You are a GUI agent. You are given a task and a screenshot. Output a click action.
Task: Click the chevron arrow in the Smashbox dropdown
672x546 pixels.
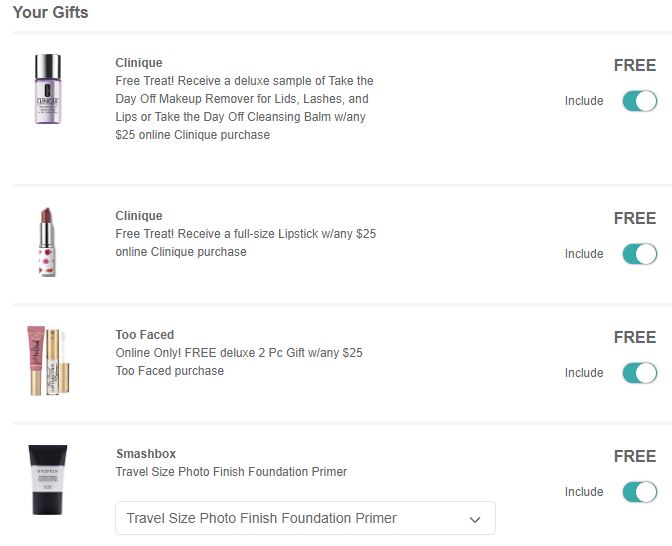click(476, 519)
